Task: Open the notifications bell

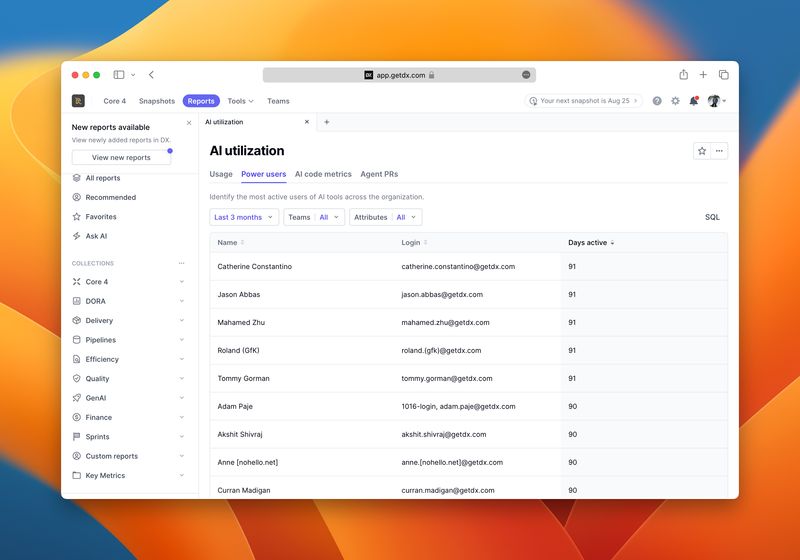Action: coord(693,101)
